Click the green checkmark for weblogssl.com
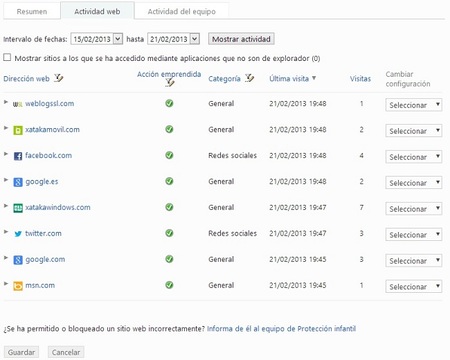Viewport: 450px width, 360px height. pos(169,103)
